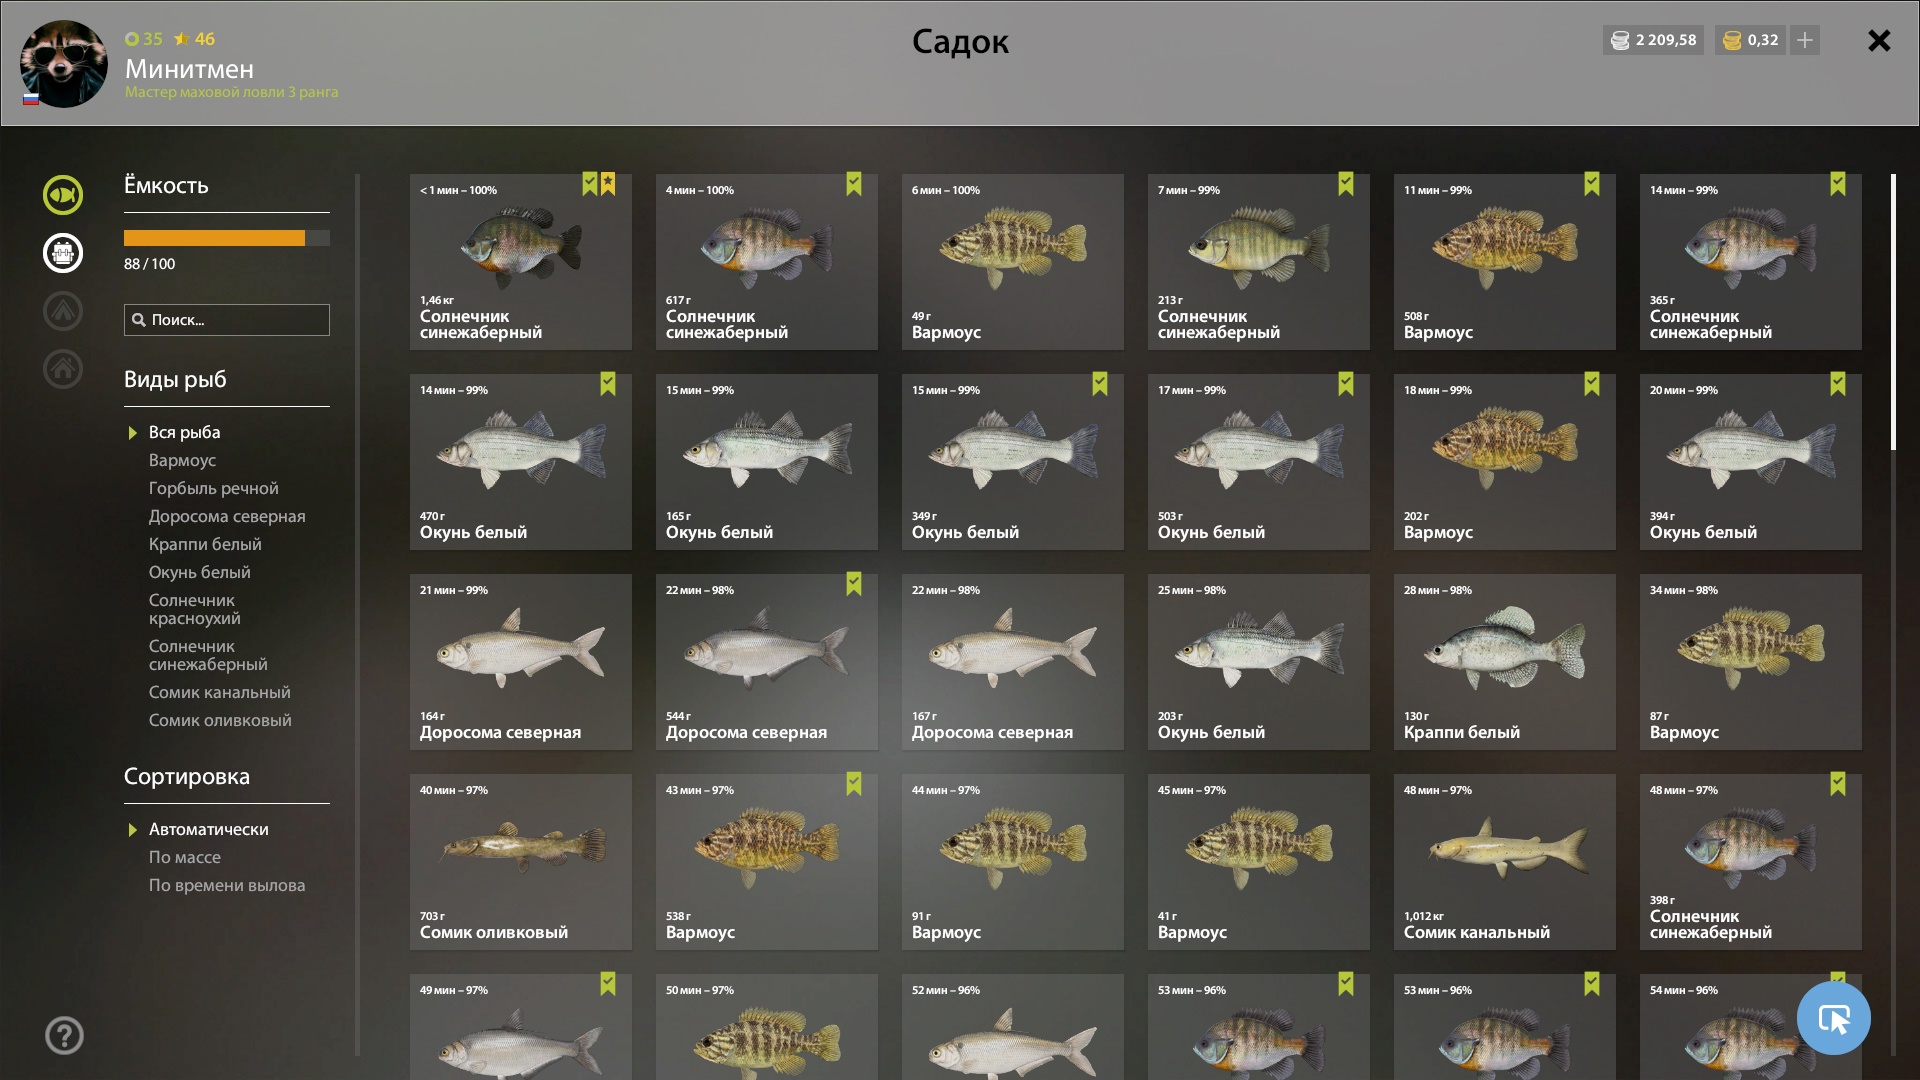Toggle green bookmark on 617 г Солнечник синежаберный

pyautogui.click(x=854, y=184)
